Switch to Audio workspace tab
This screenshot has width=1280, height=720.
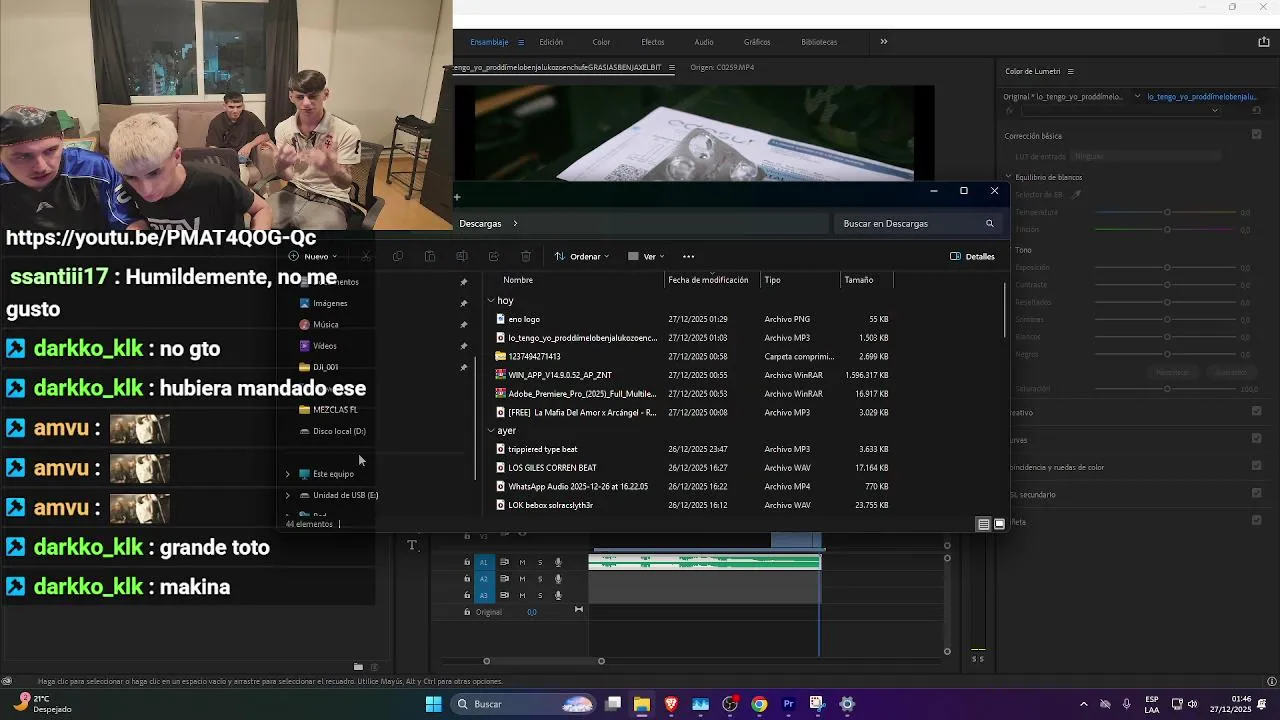pyautogui.click(x=704, y=42)
